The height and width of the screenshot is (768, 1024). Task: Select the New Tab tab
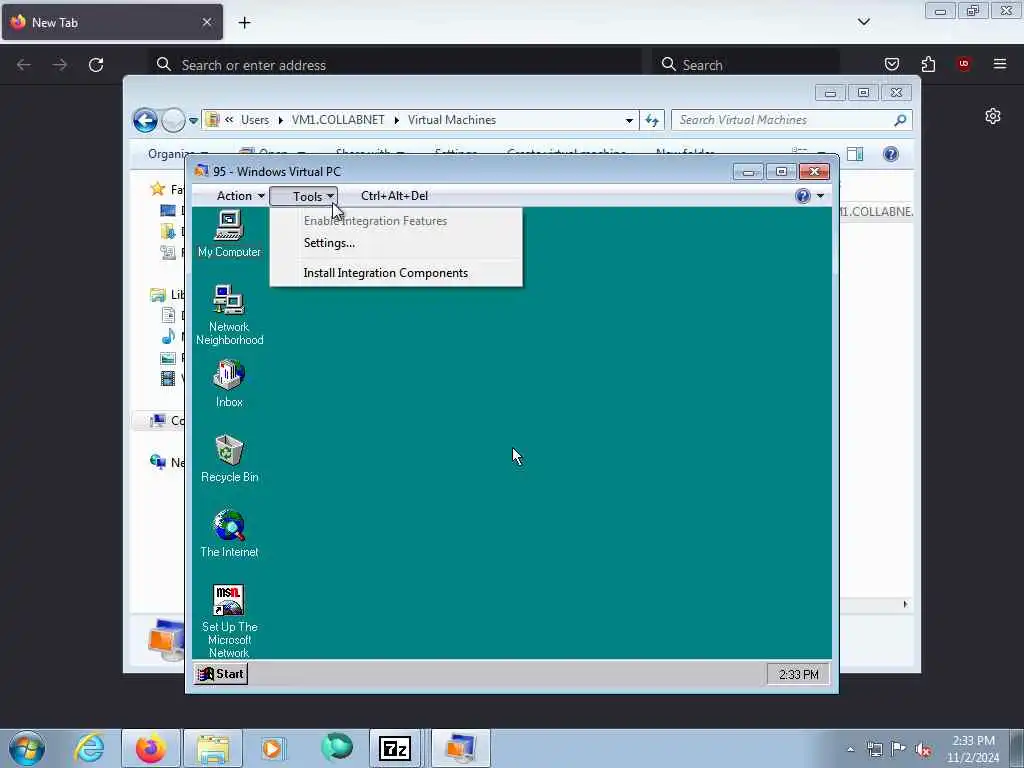[x=112, y=23]
